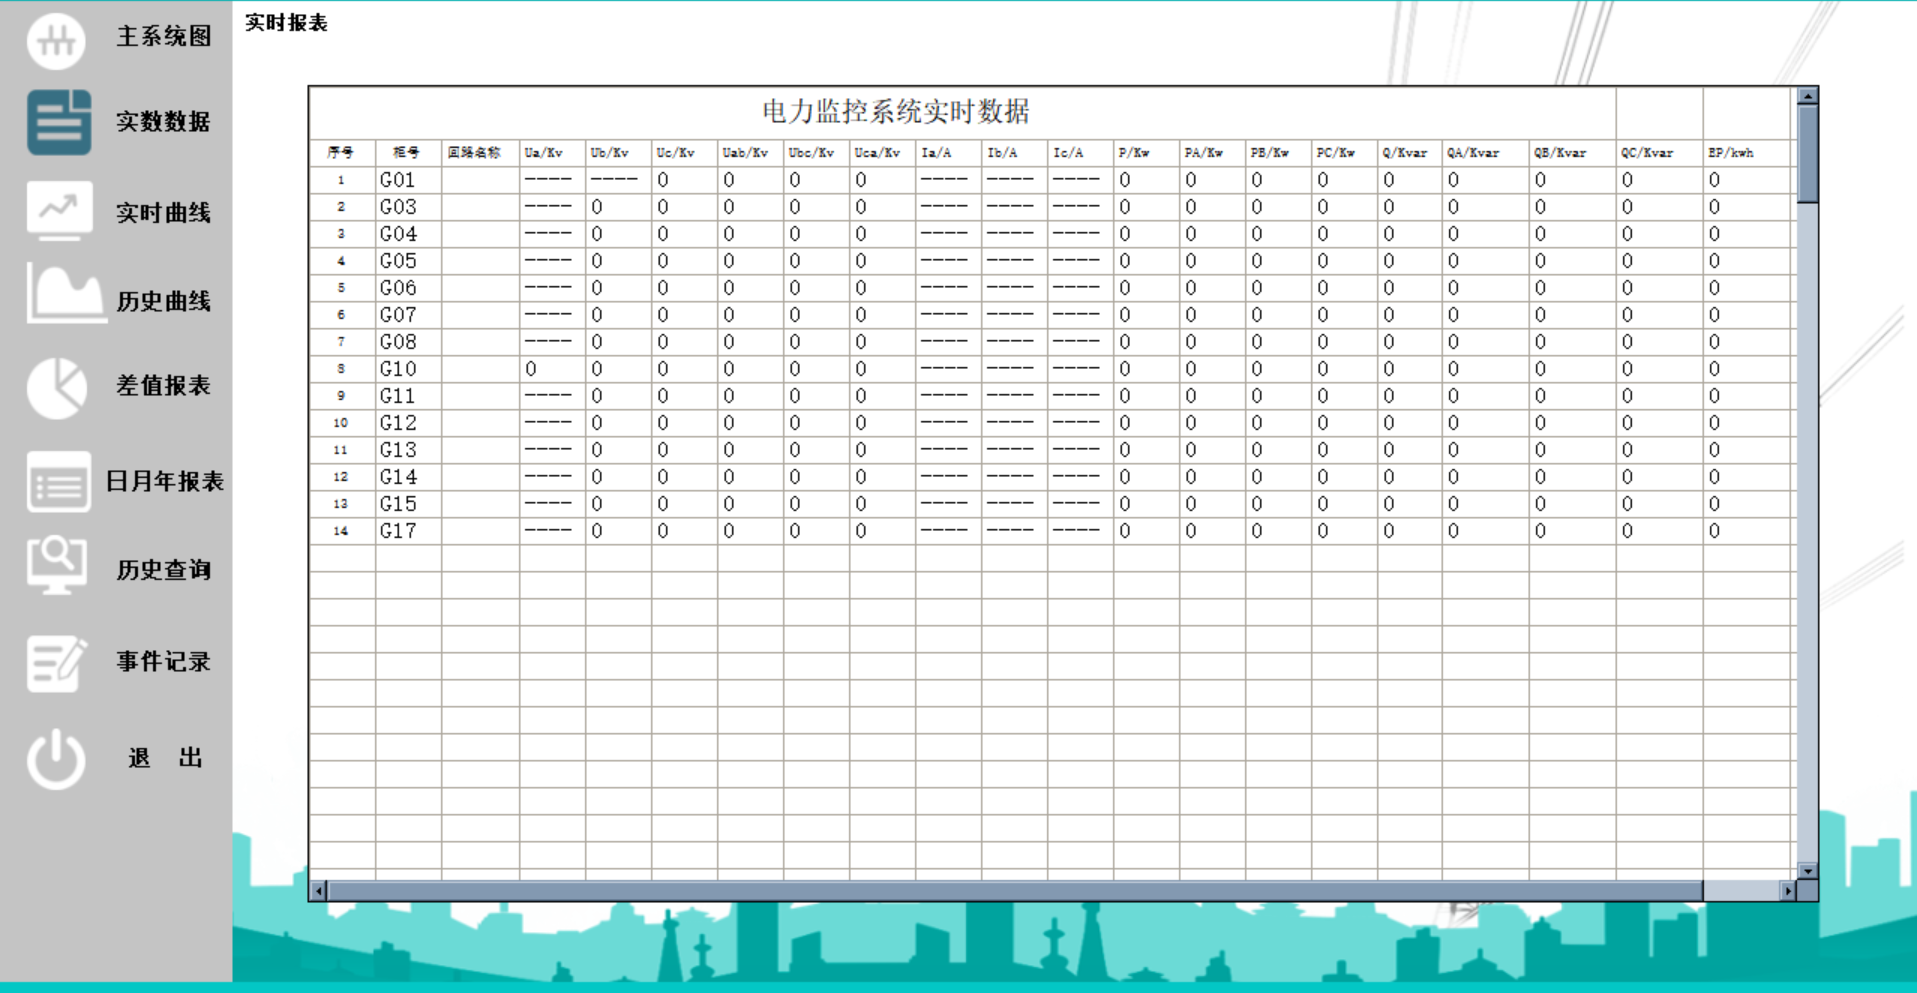Viewport: 1917px width, 993px height.
Task: Select the G10 cabinet row
Action: [x=398, y=368]
